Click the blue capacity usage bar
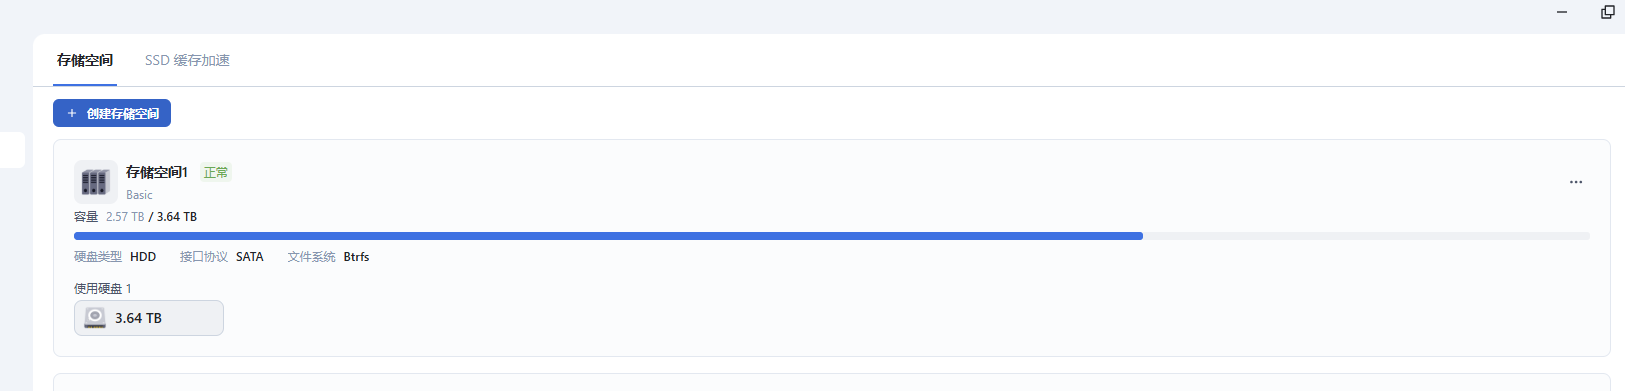 [x=608, y=236]
